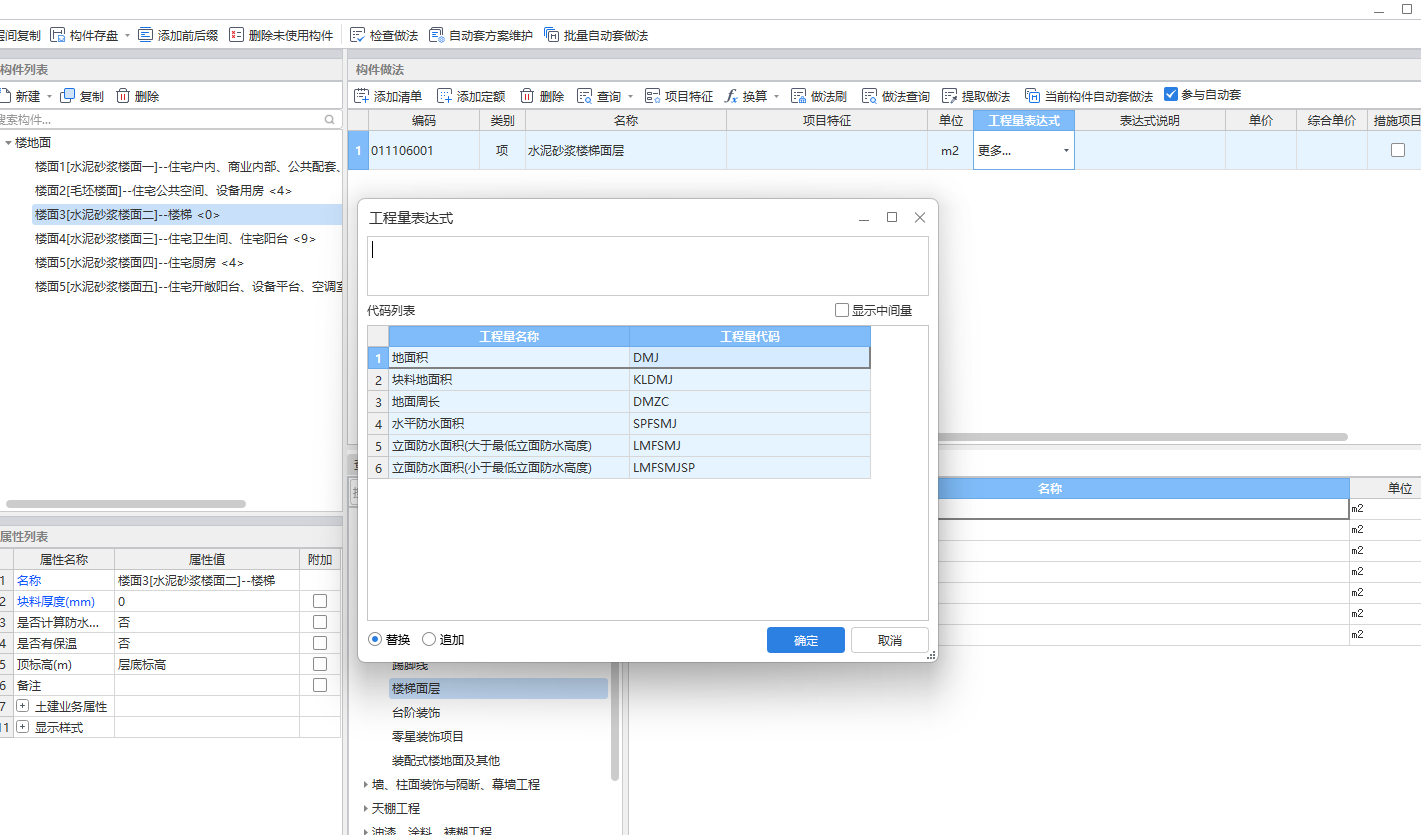Click 当前构件自动套做法 toolbar icon
Image resolution: width=1421 pixels, height=835 pixels.
pos(1033,96)
